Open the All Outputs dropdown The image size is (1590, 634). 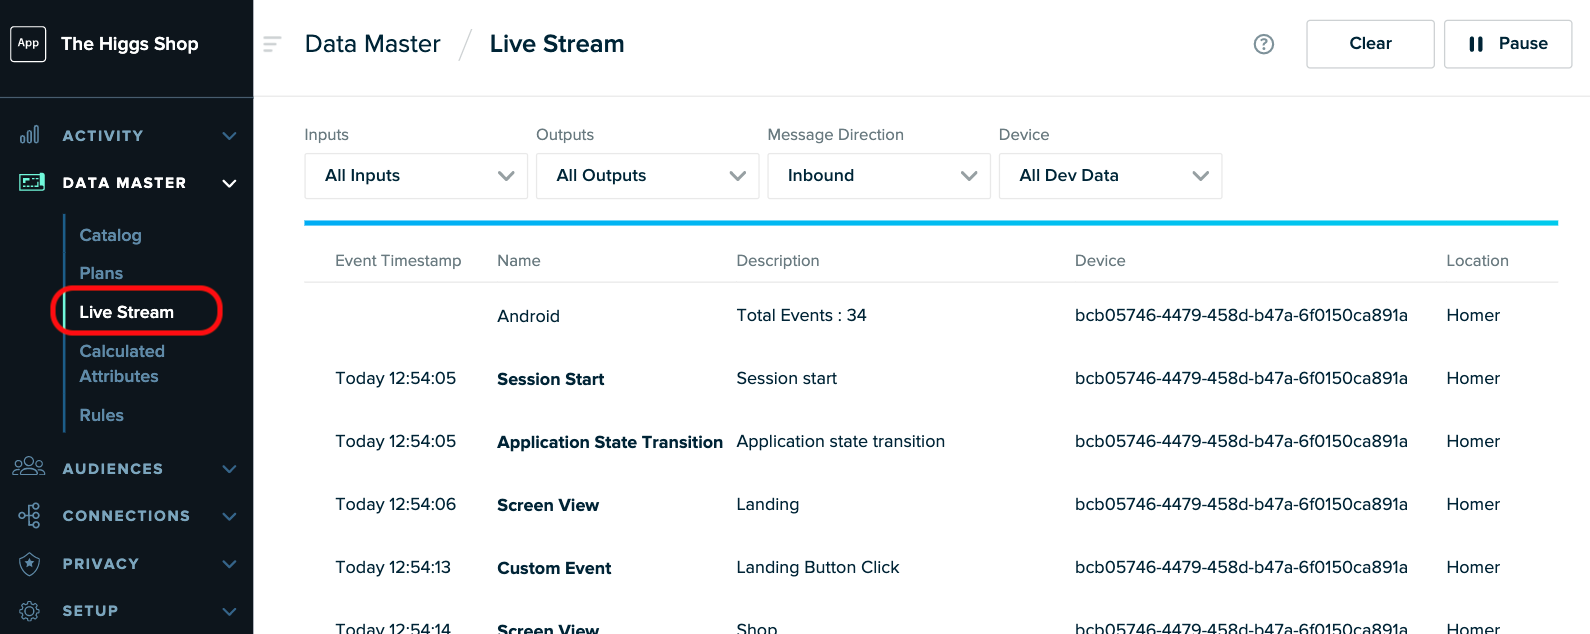pos(647,176)
